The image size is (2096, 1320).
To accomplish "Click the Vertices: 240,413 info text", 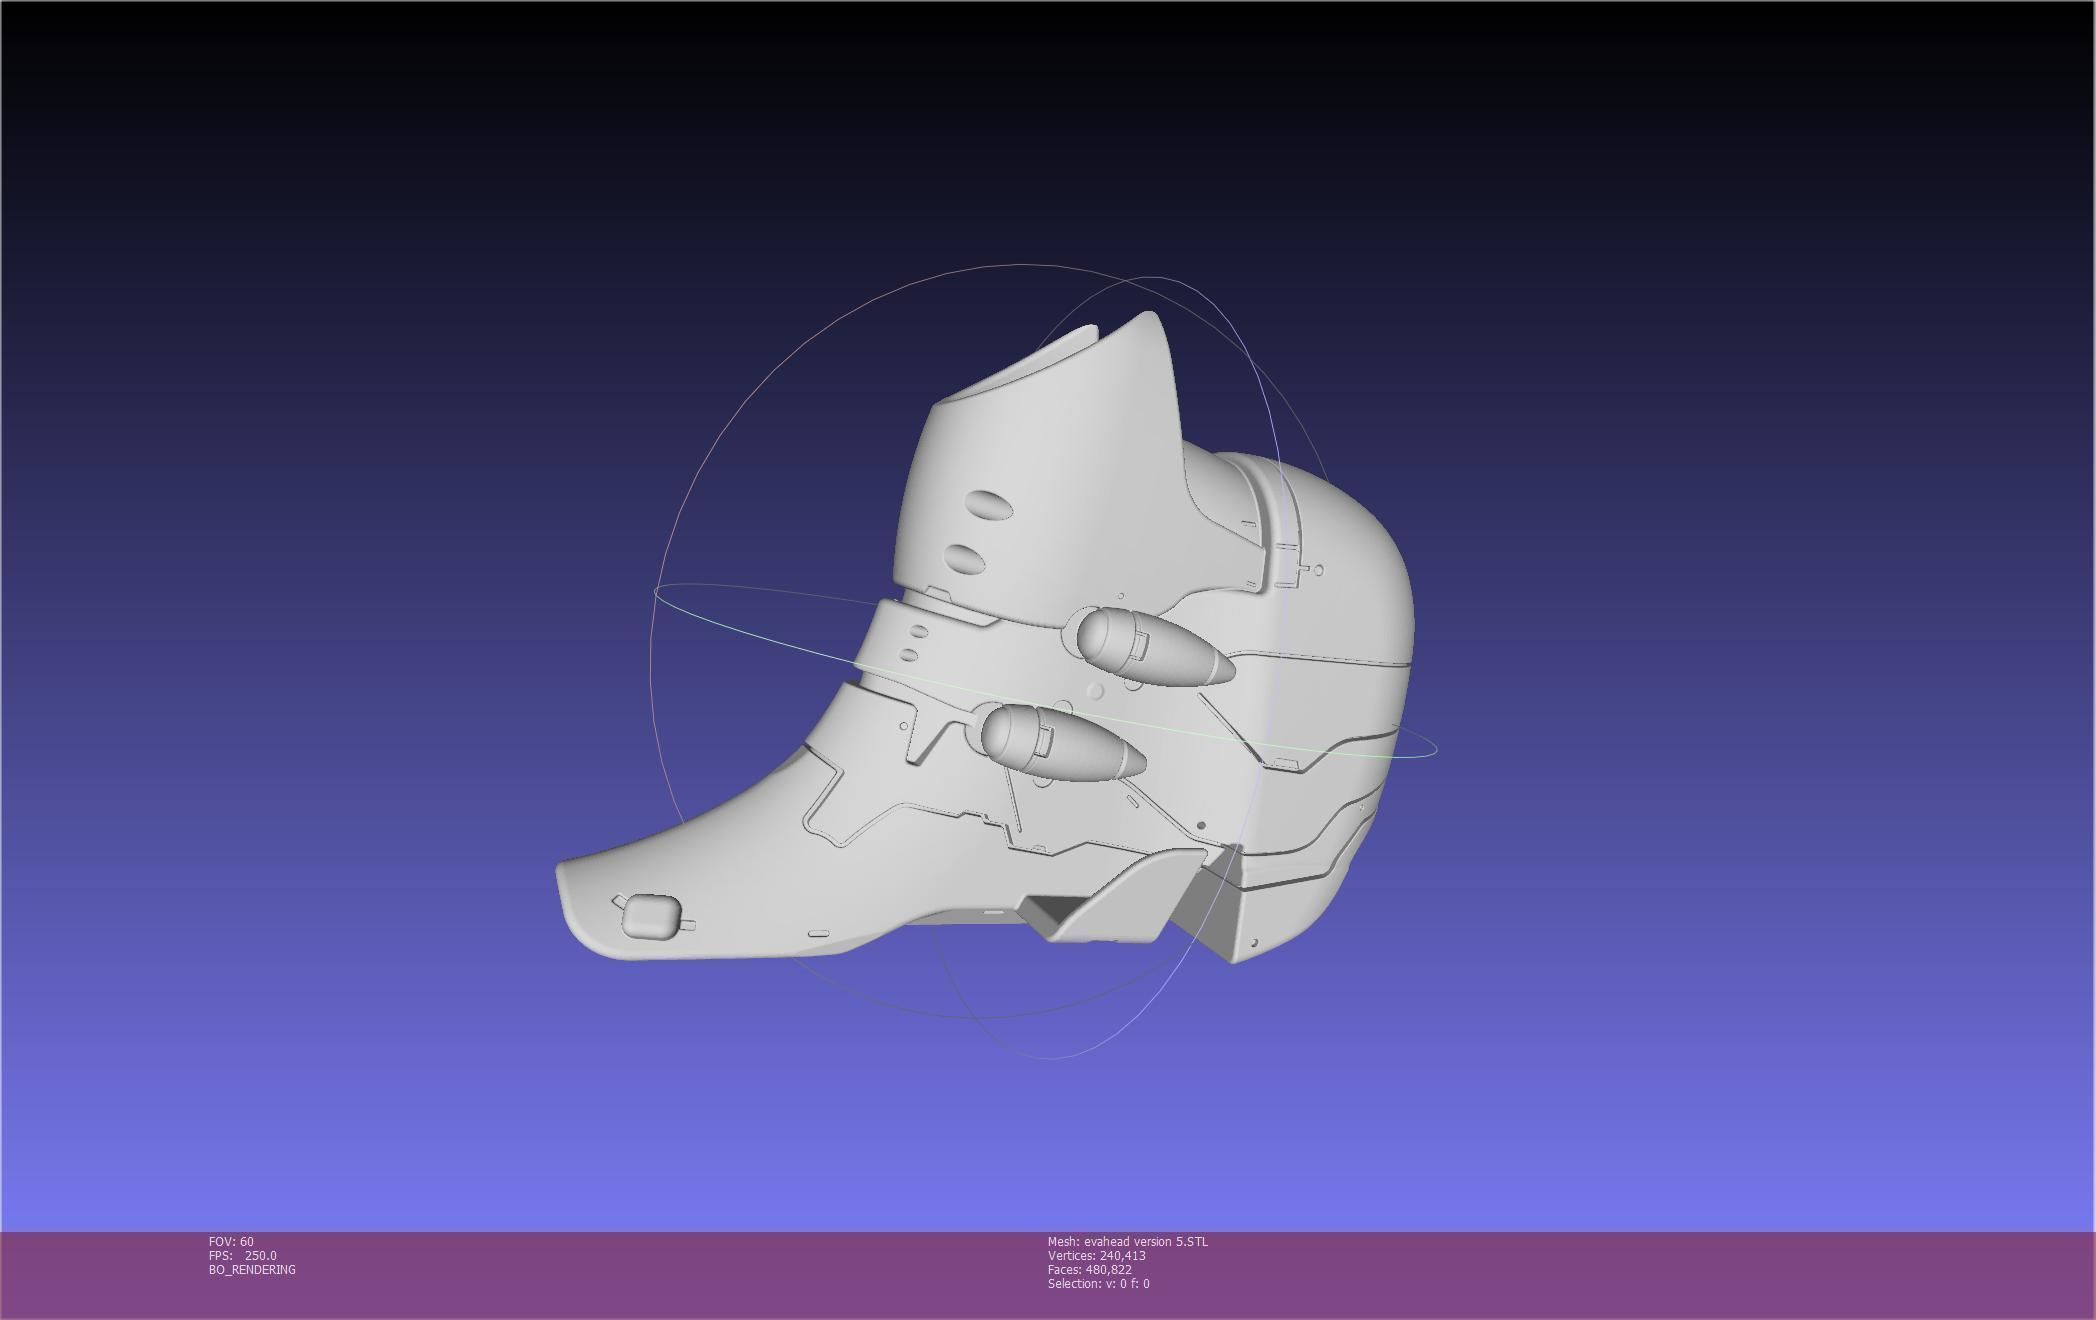I will point(1096,1255).
